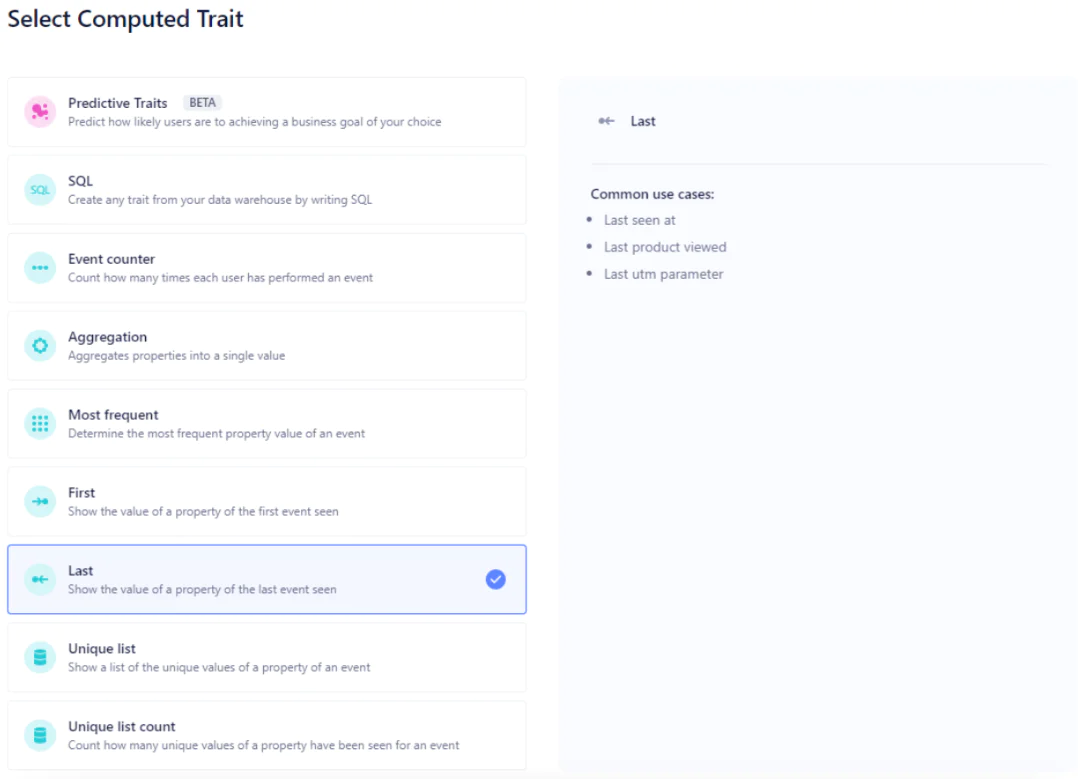
Task: Click the Most frequent grid icon
Action: 40,424
